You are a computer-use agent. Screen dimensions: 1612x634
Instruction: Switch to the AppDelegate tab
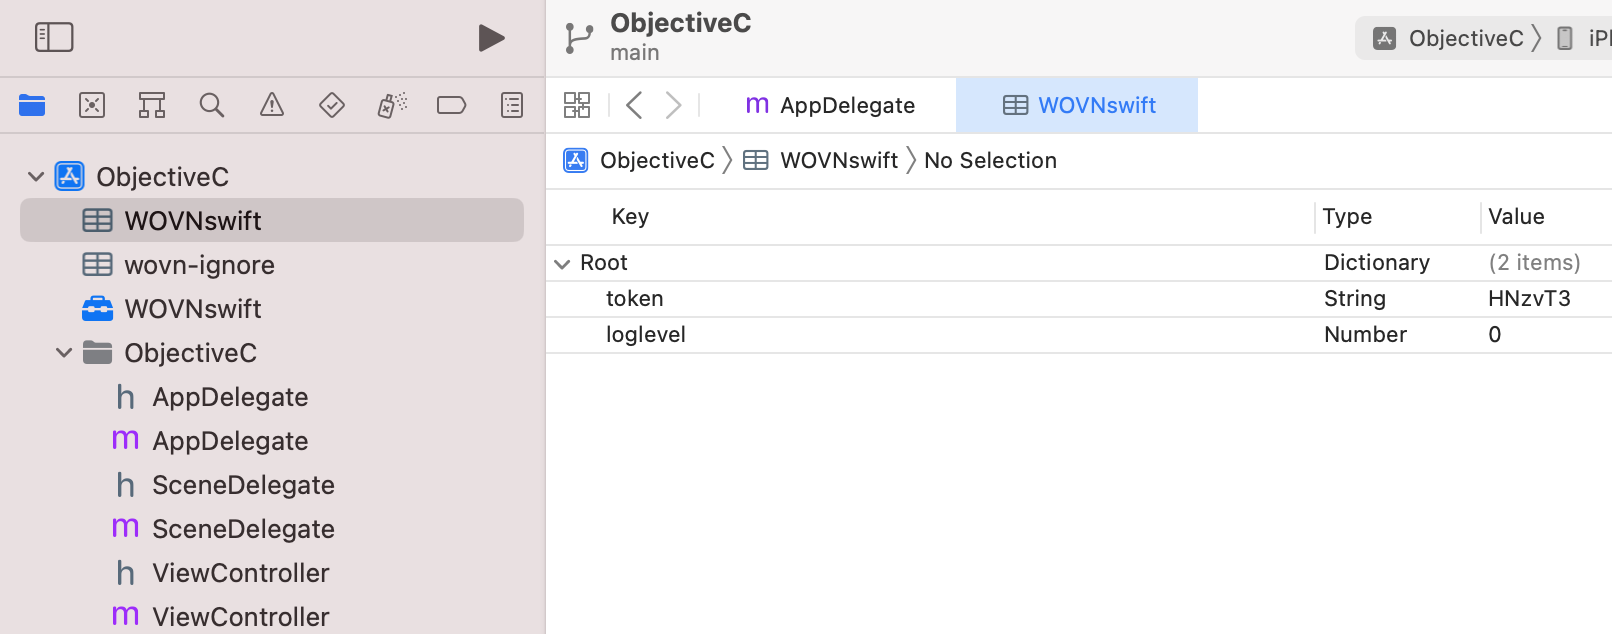click(831, 105)
